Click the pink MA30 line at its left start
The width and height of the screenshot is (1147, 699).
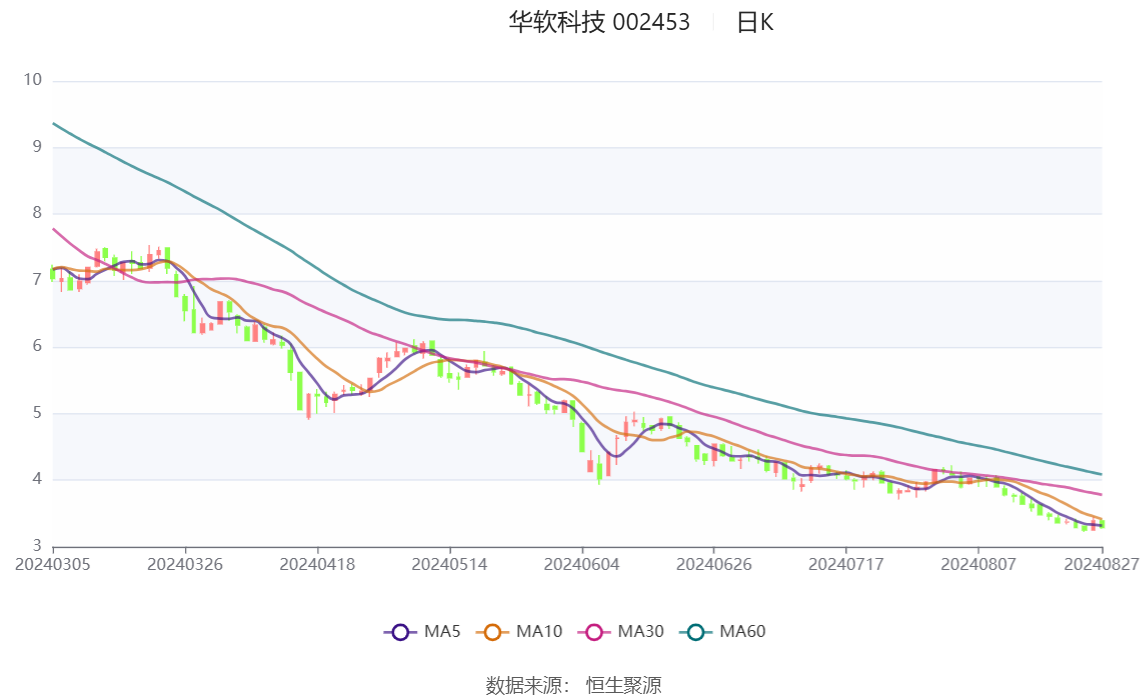click(54, 230)
